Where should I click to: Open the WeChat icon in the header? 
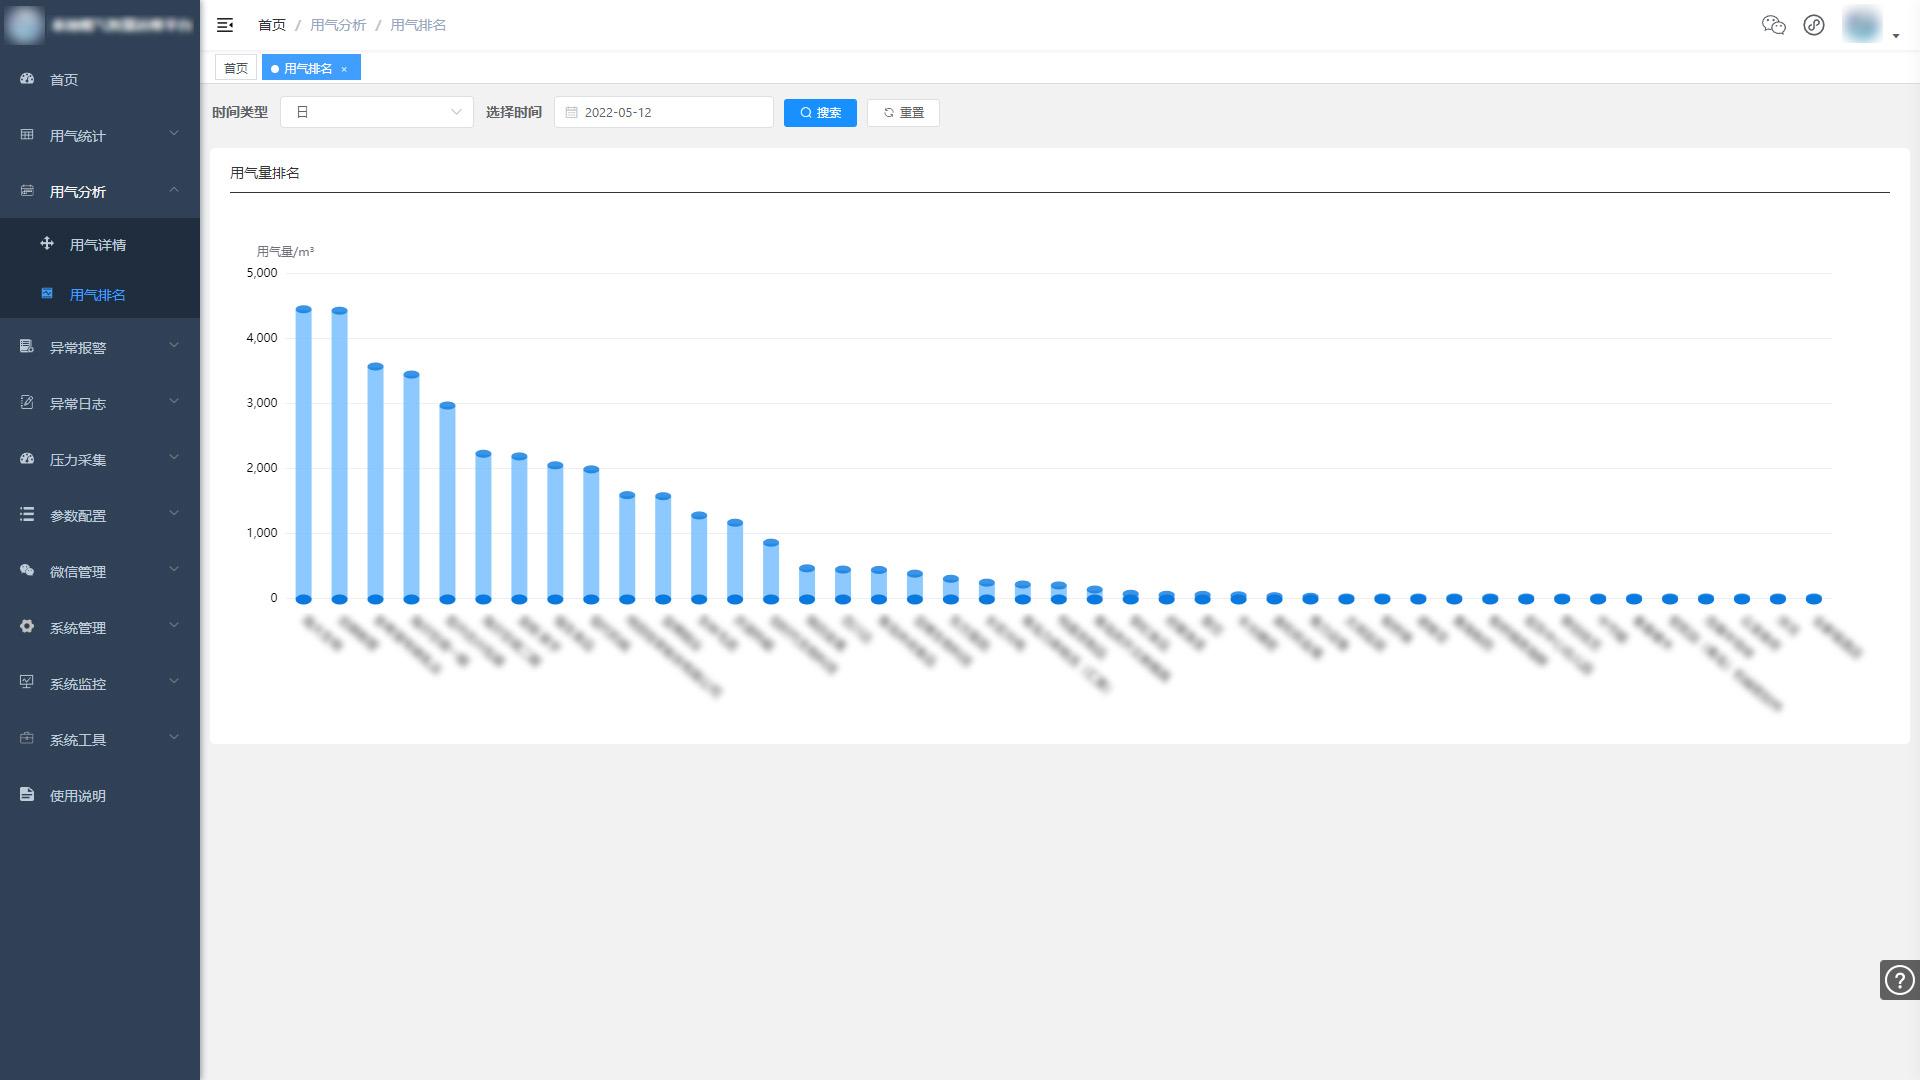click(x=1774, y=25)
